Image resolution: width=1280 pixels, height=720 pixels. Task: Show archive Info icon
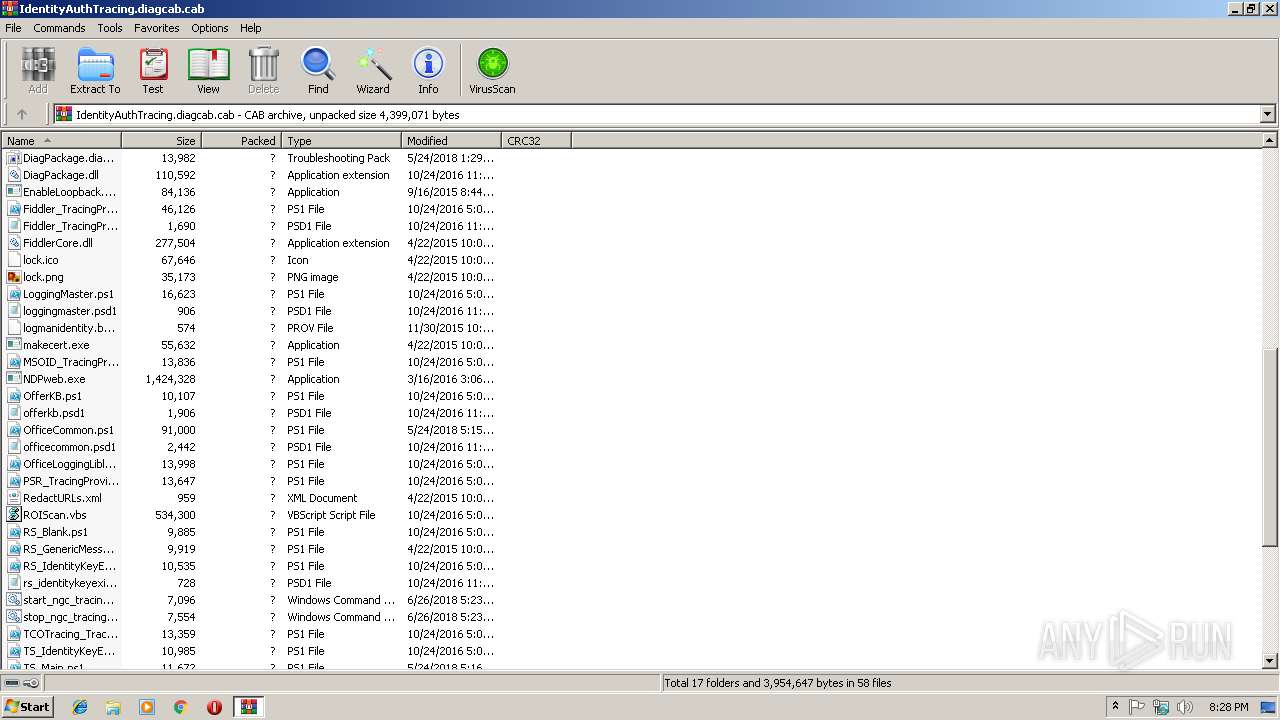click(428, 71)
